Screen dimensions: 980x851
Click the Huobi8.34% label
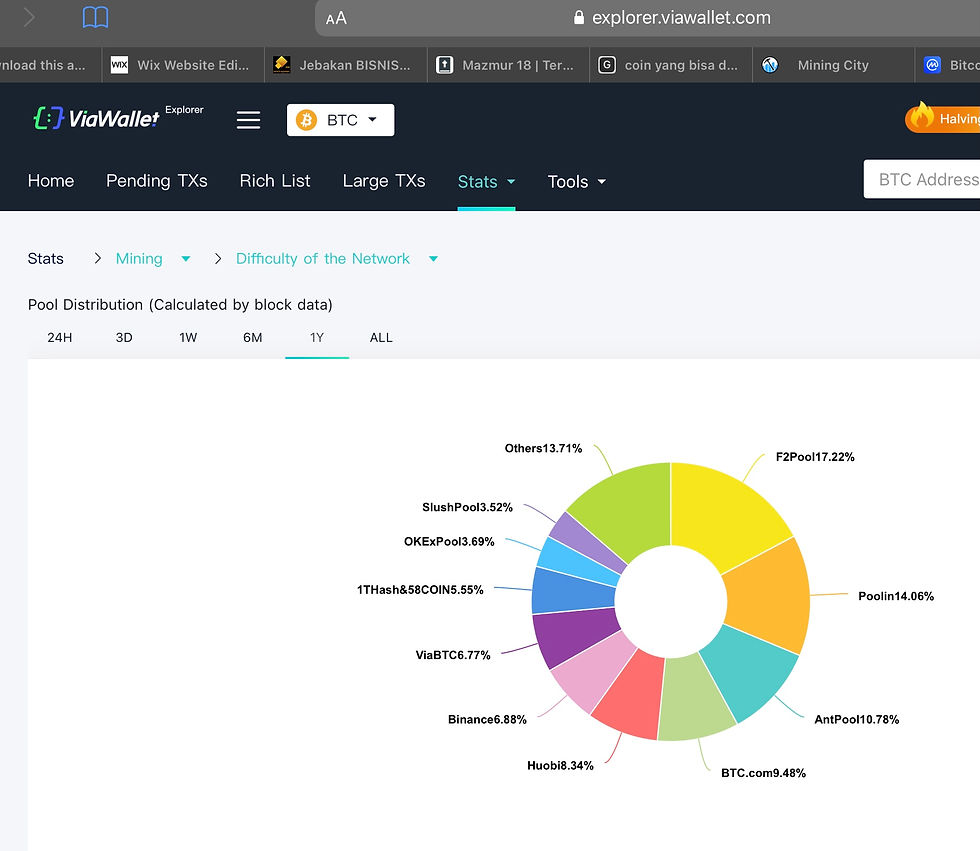pyautogui.click(x=560, y=765)
